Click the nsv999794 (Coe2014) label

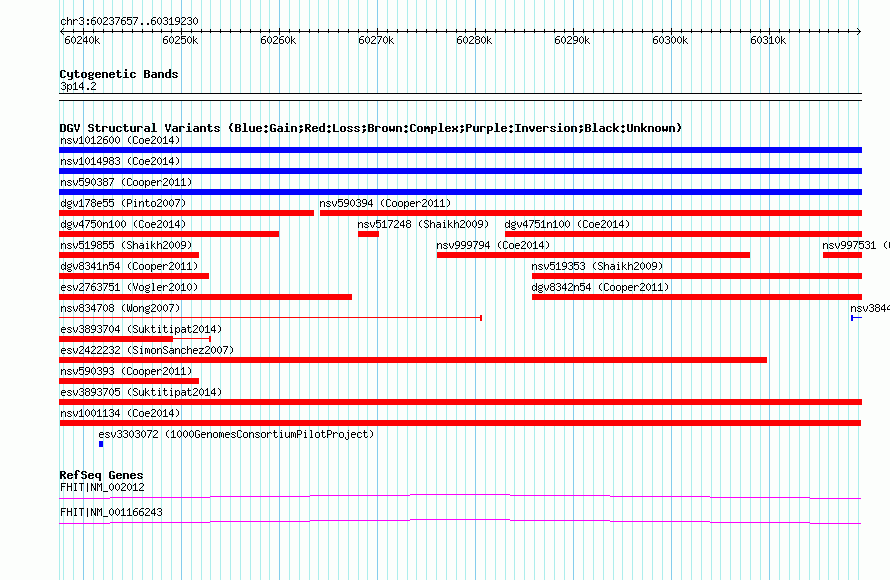click(x=493, y=245)
